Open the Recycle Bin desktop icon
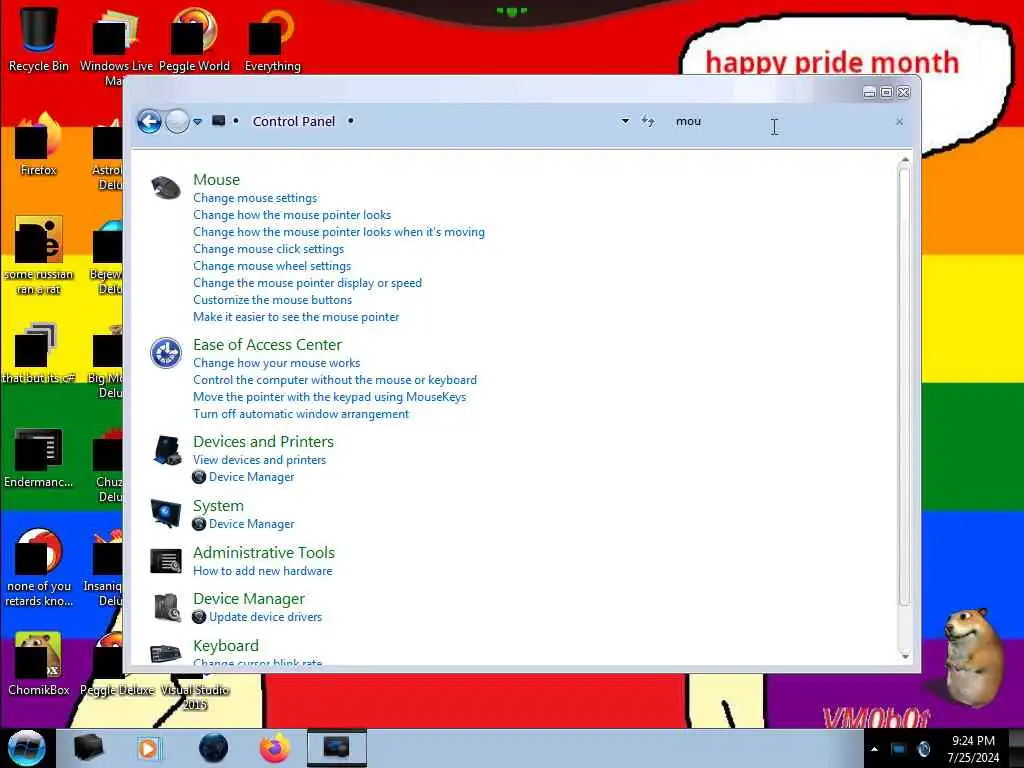This screenshot has height=768, width=1024. (x=39, y=39)
